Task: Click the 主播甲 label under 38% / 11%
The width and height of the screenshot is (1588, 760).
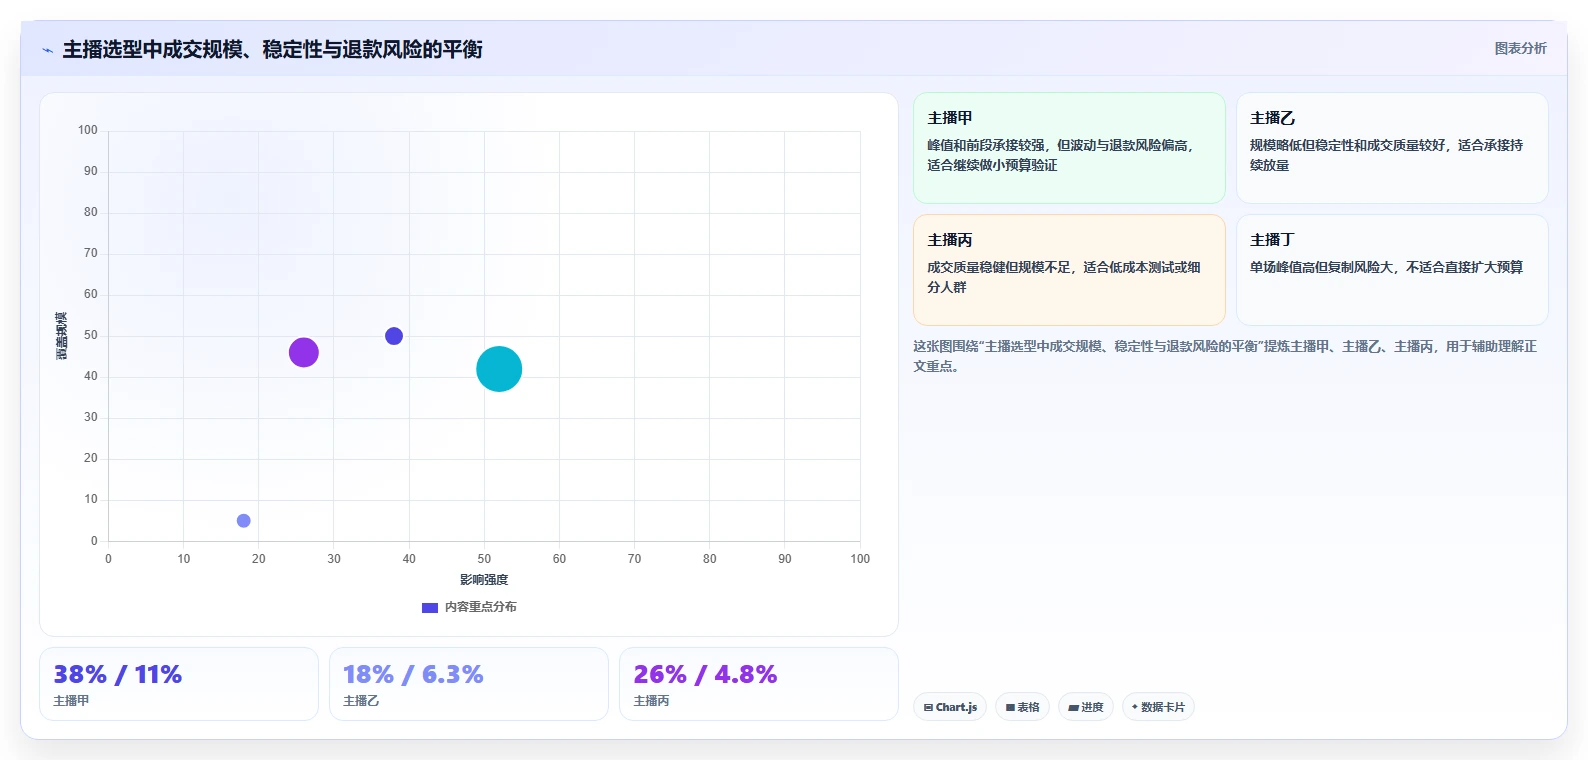Action: coord(71,701)
